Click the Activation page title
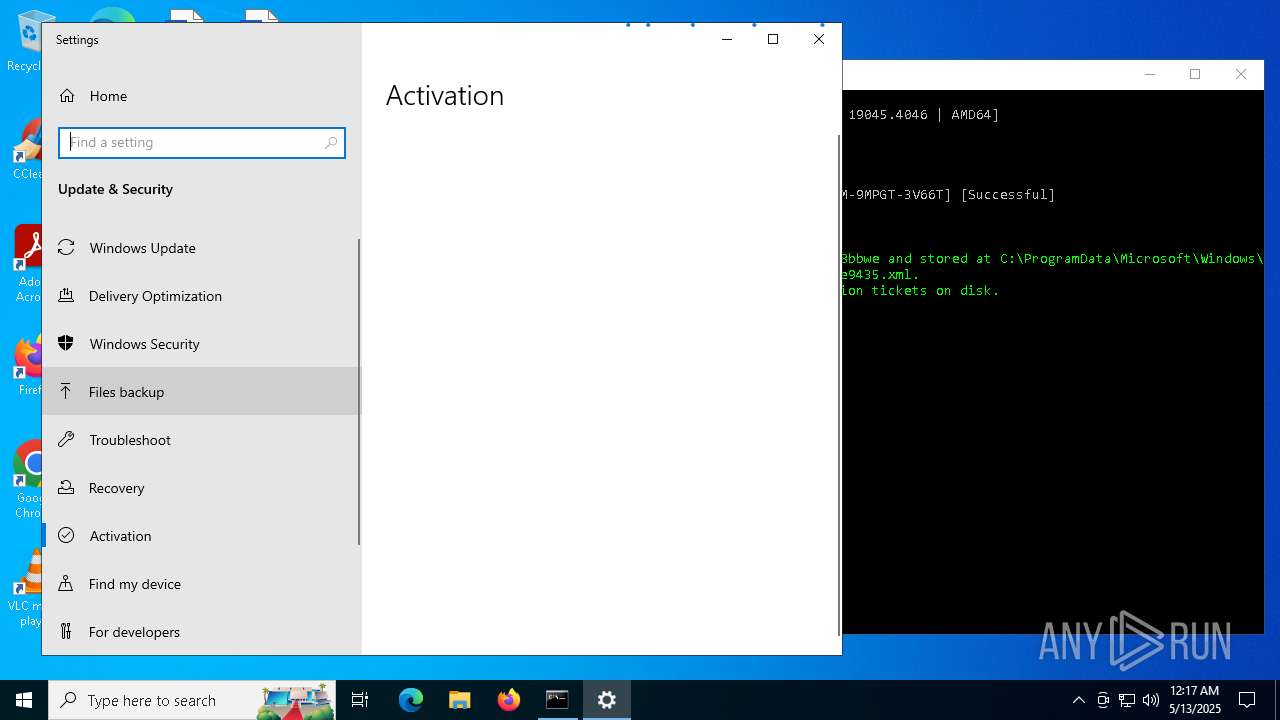1280x720 pixels. coord(445,96)
